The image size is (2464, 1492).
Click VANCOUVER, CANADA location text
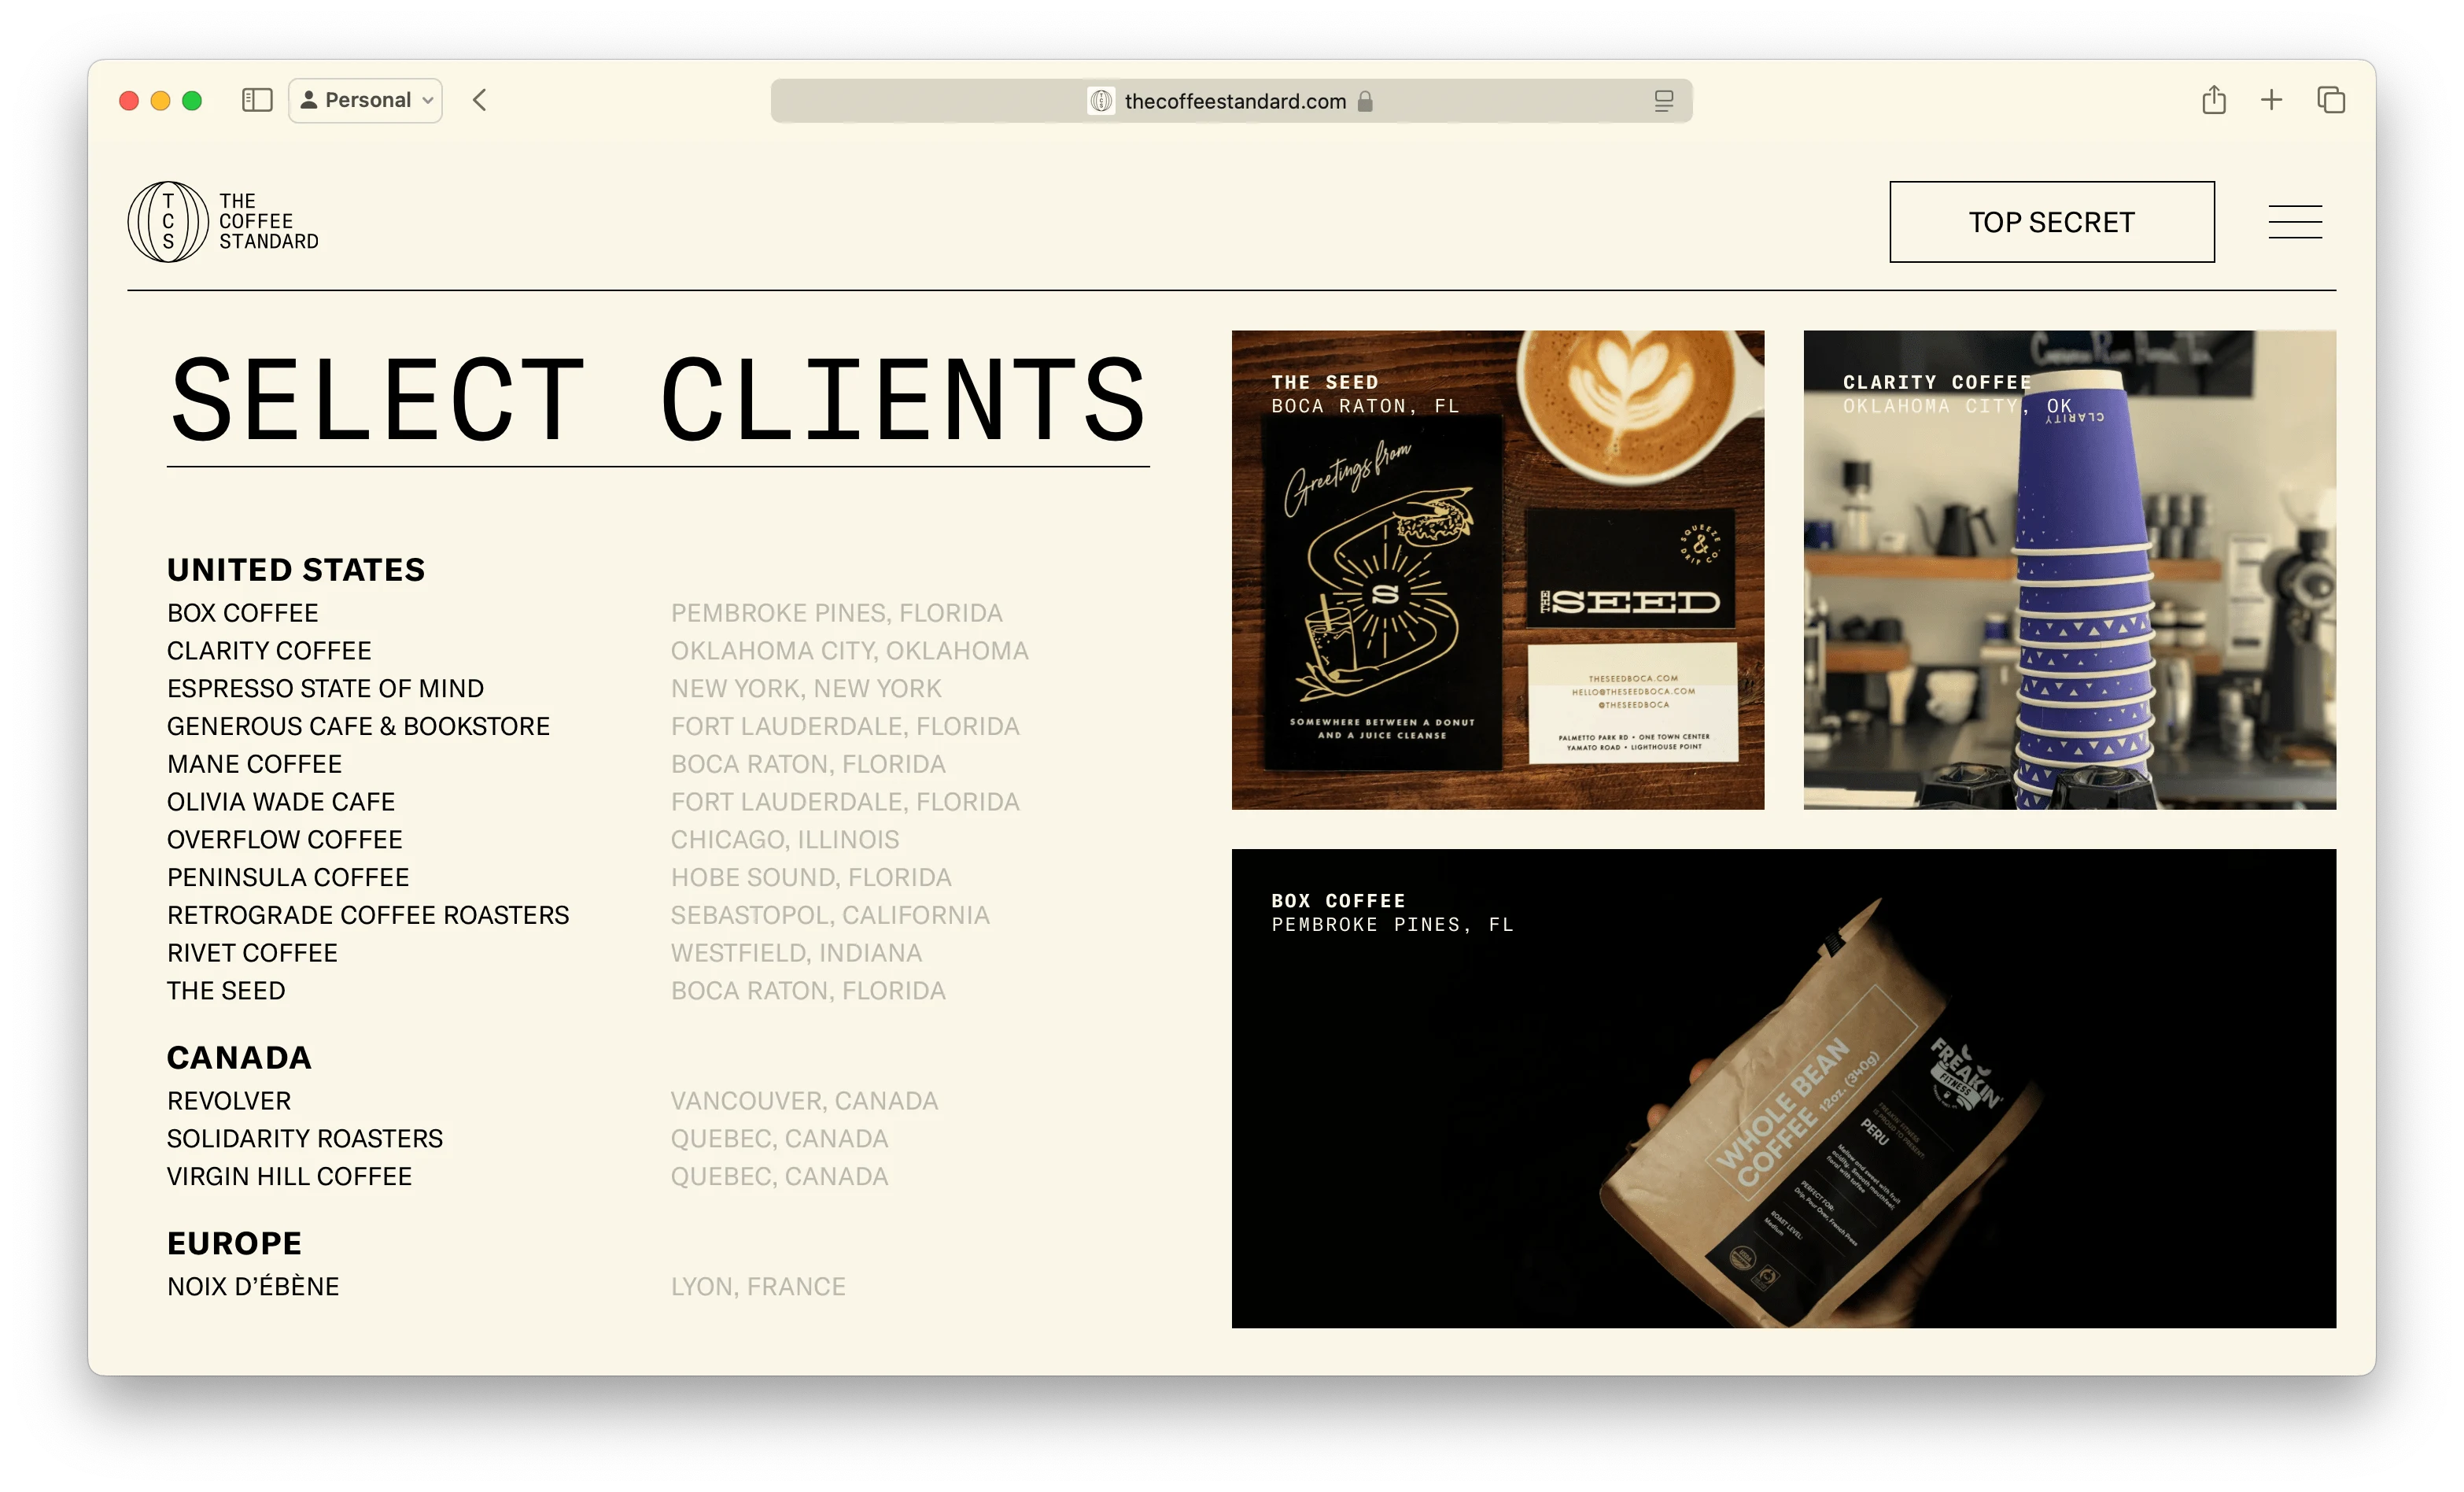click(x=804, y=1101)
